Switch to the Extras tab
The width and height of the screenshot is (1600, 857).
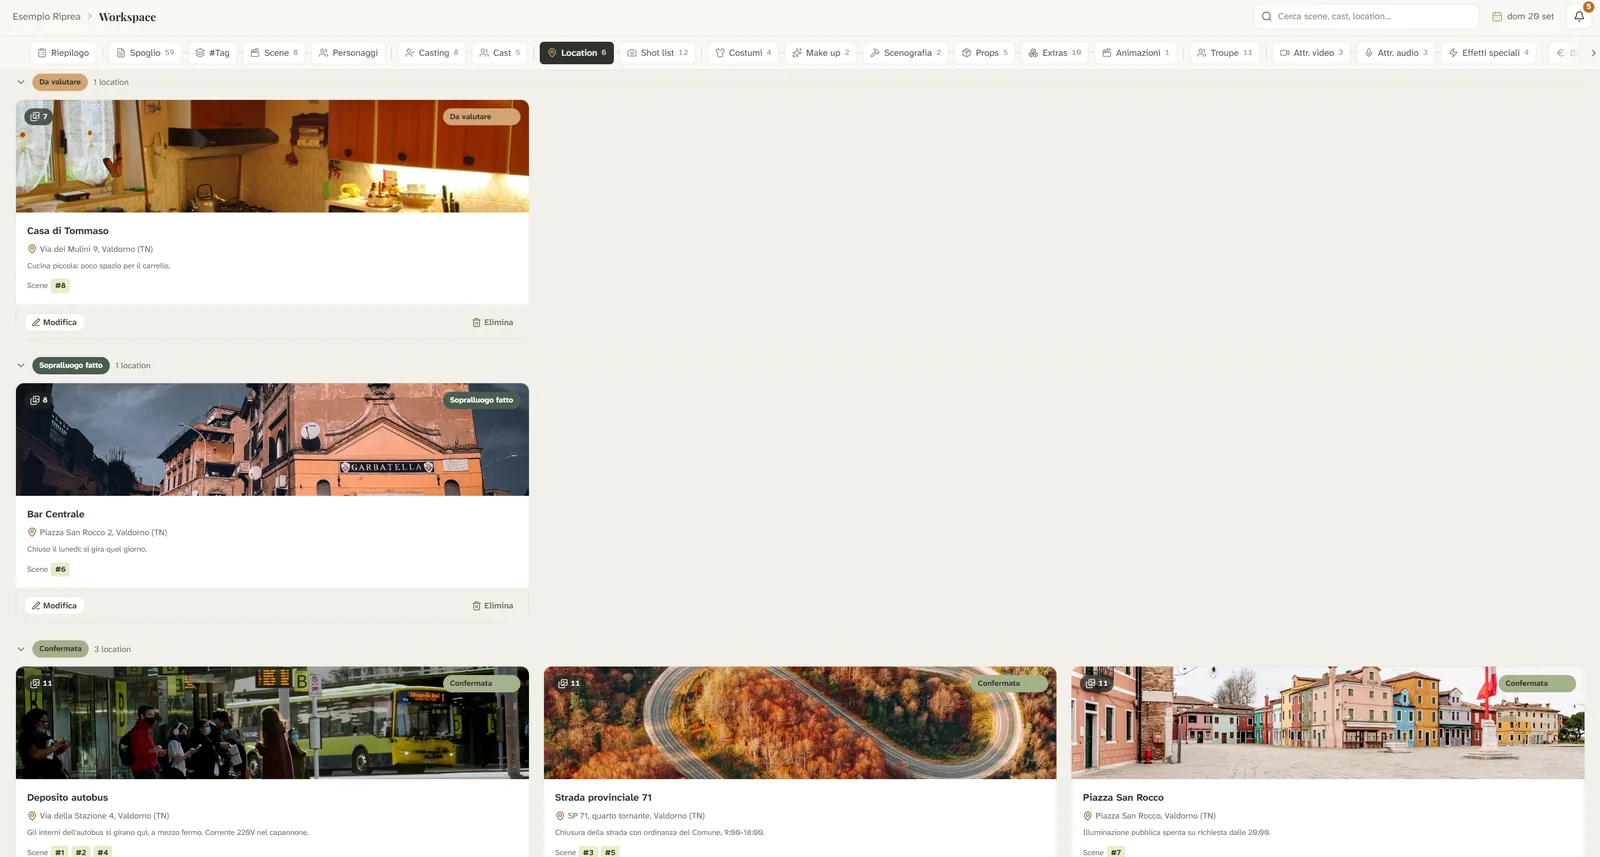coord(1055,53)
